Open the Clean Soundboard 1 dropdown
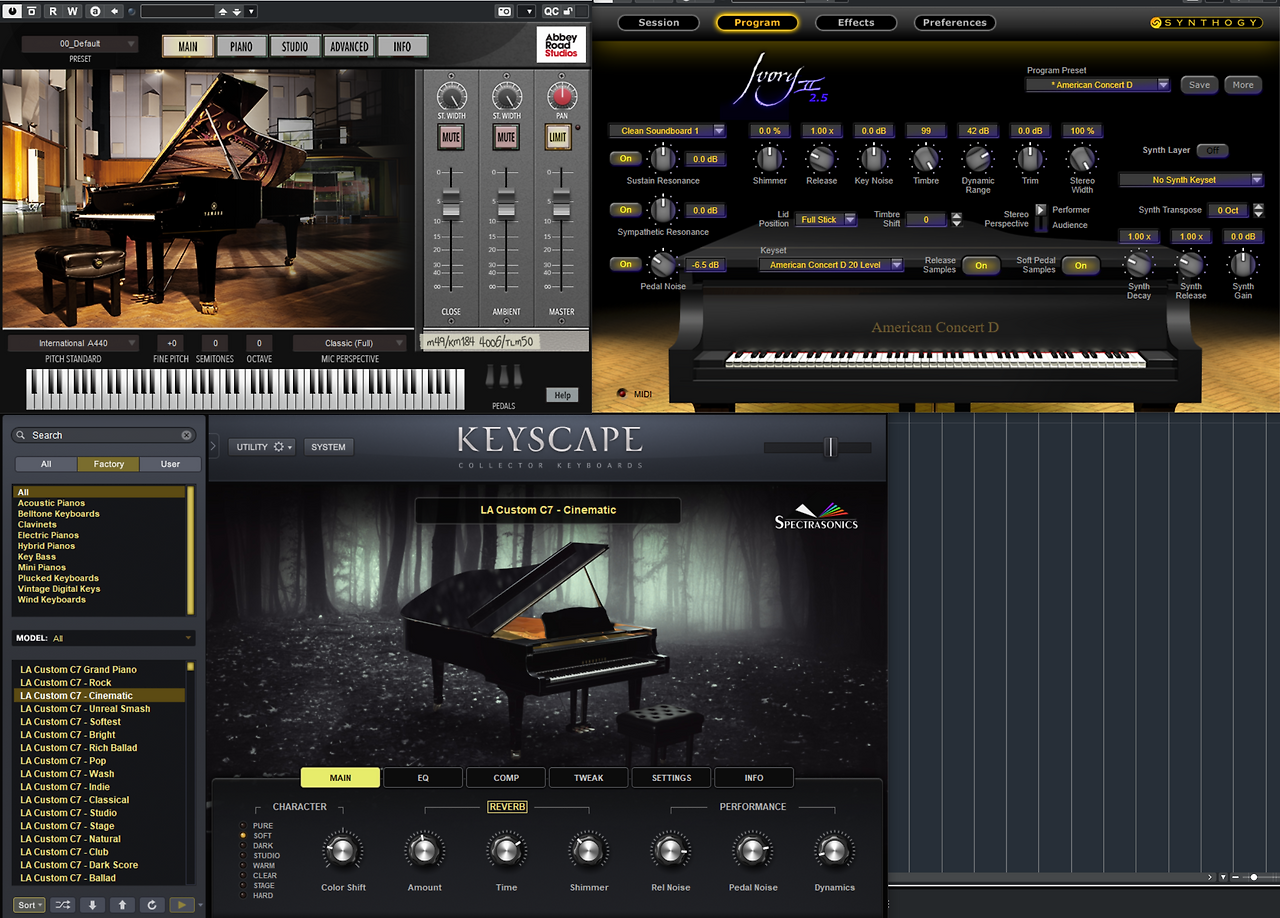 (667, 131)
